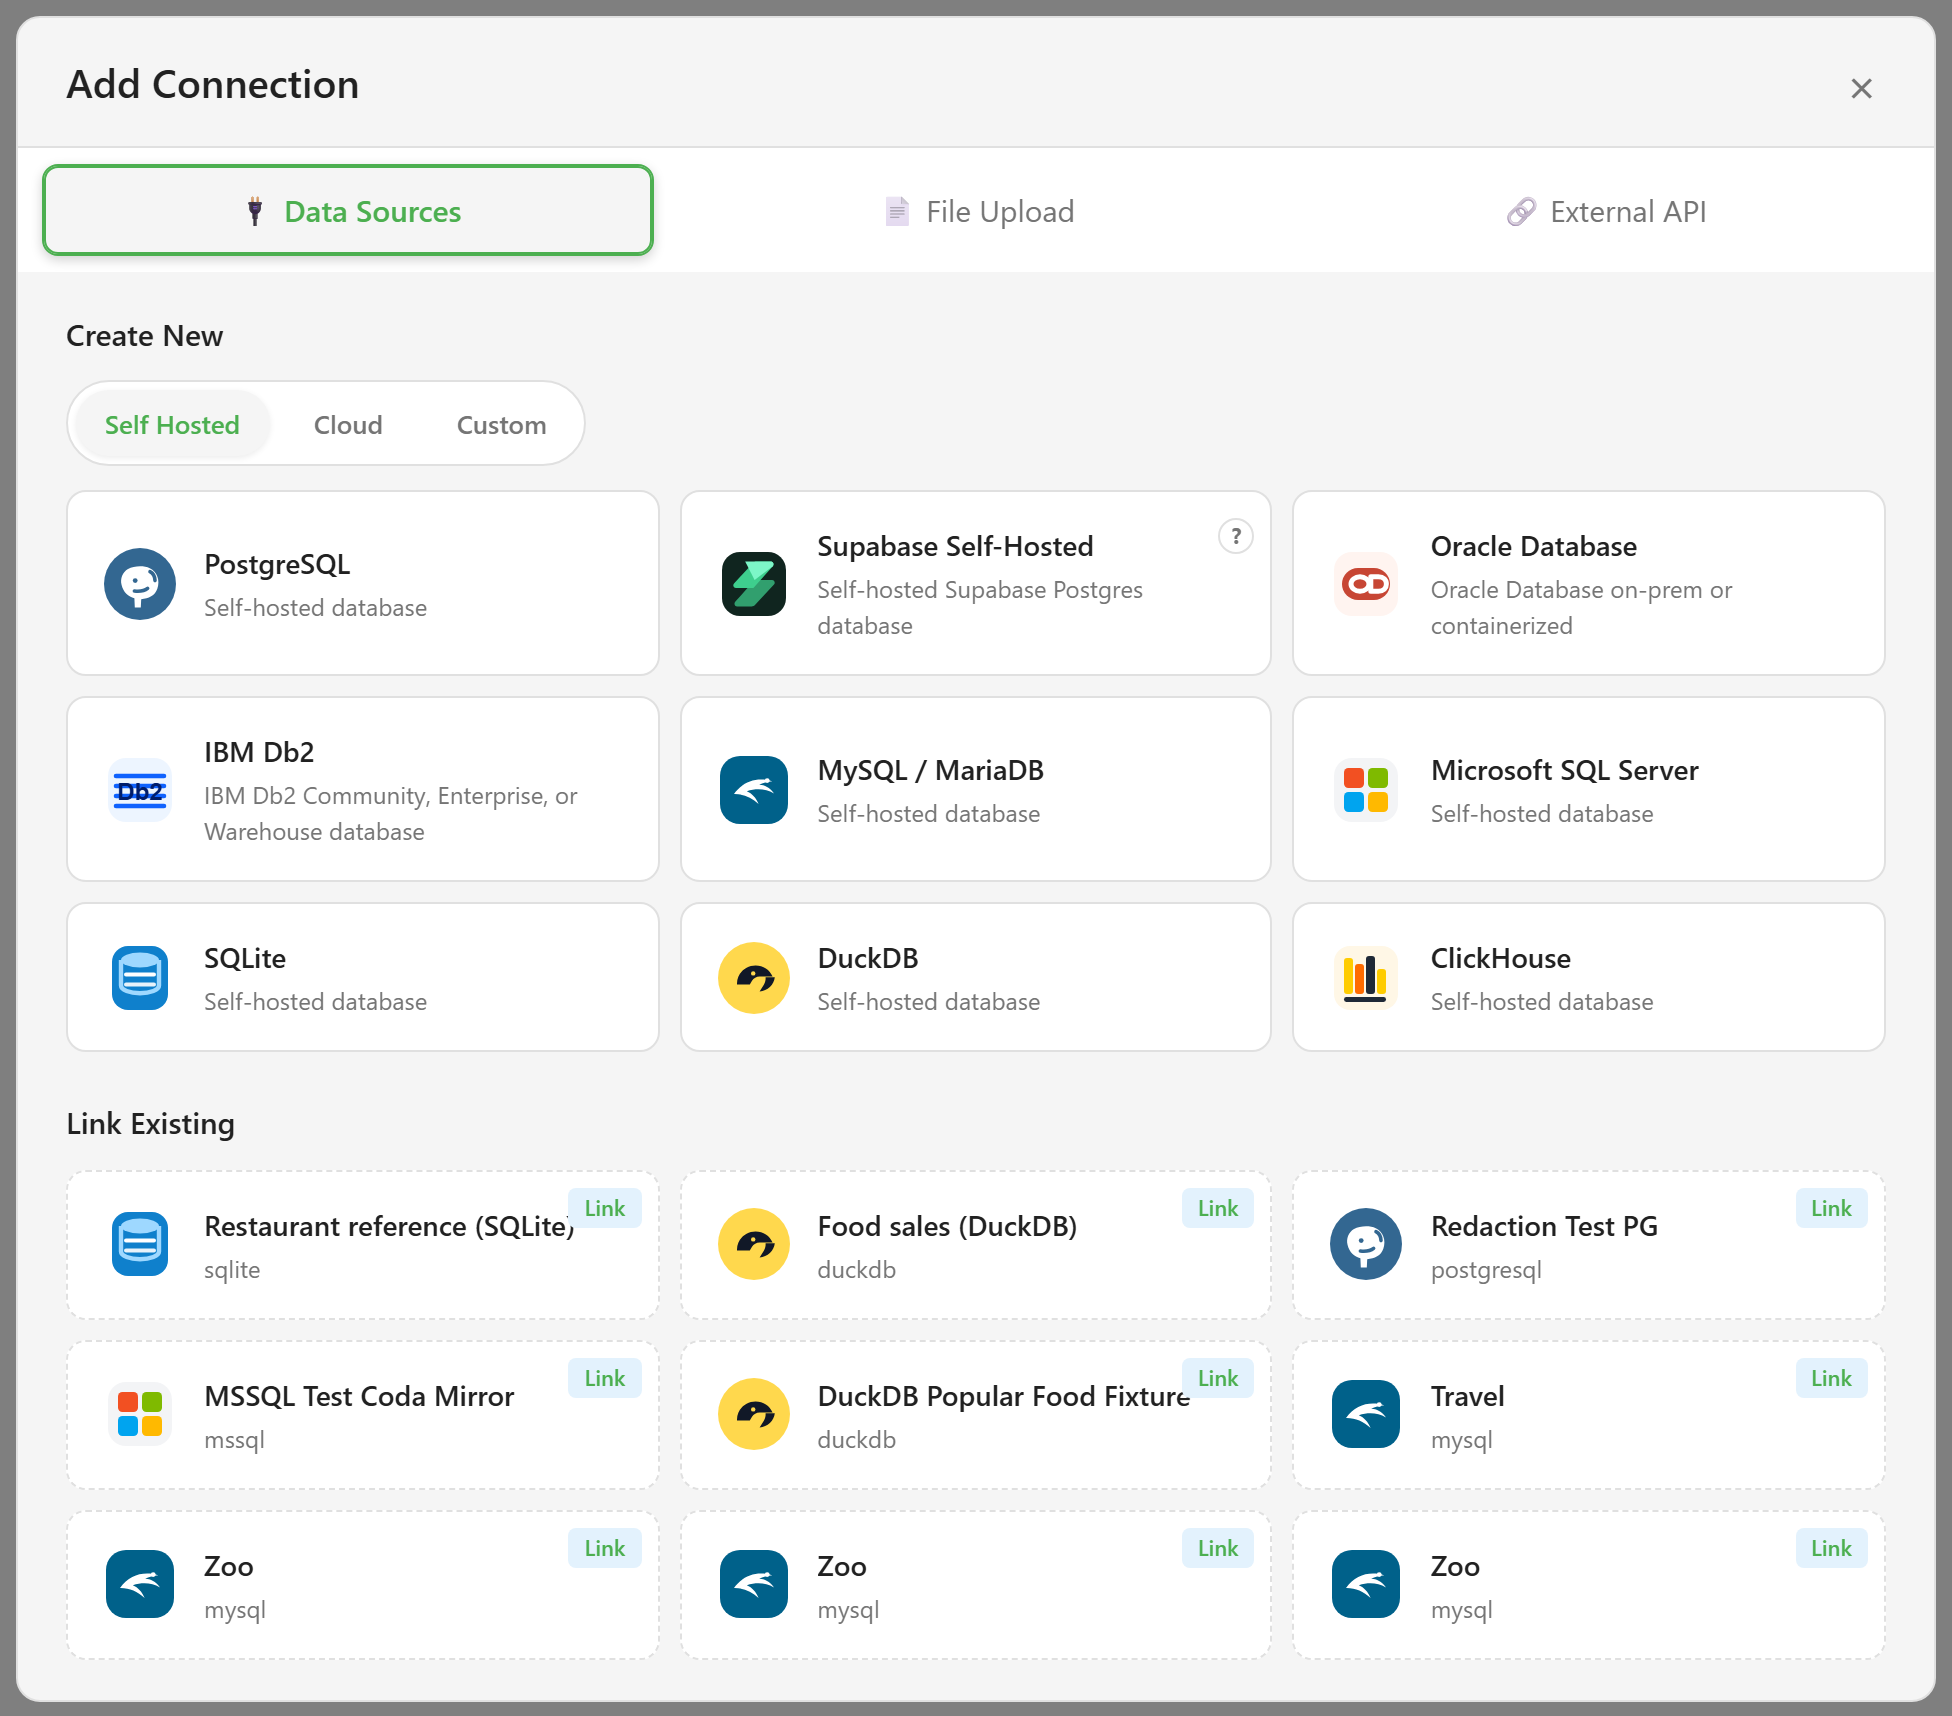Click the Microsoft SQL Server logo icon
Image resolution: width=1952 pixels, height=1716 pixels.
pyautogui.click(x=1366, y=790)
